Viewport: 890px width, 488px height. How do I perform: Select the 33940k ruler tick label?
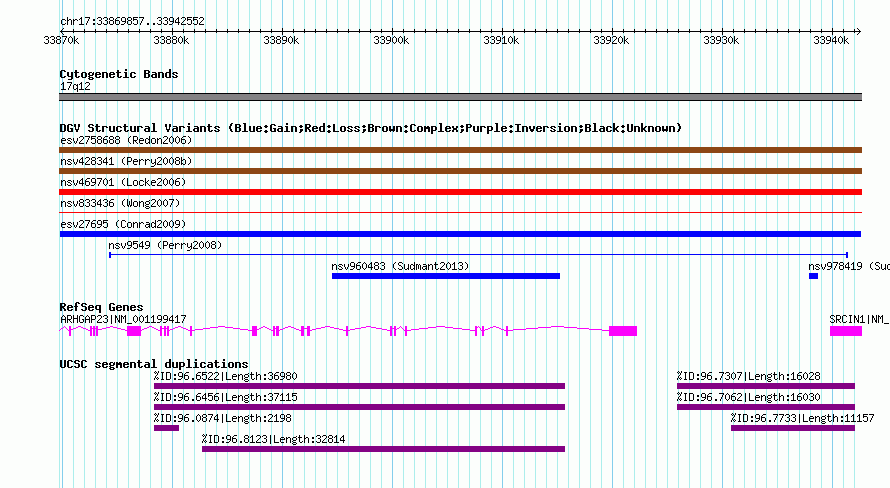click(831, 40)
